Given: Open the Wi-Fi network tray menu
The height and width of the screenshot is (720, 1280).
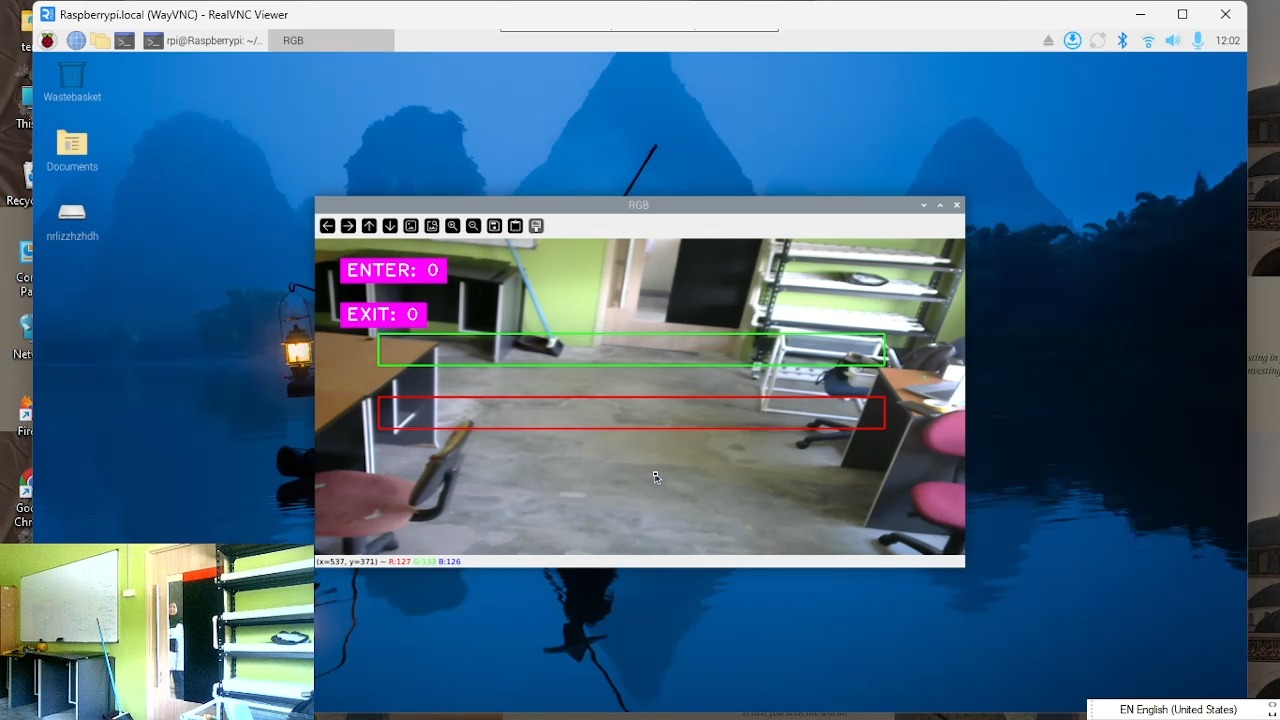Looking at the screenshot, I should [1148, 41].
